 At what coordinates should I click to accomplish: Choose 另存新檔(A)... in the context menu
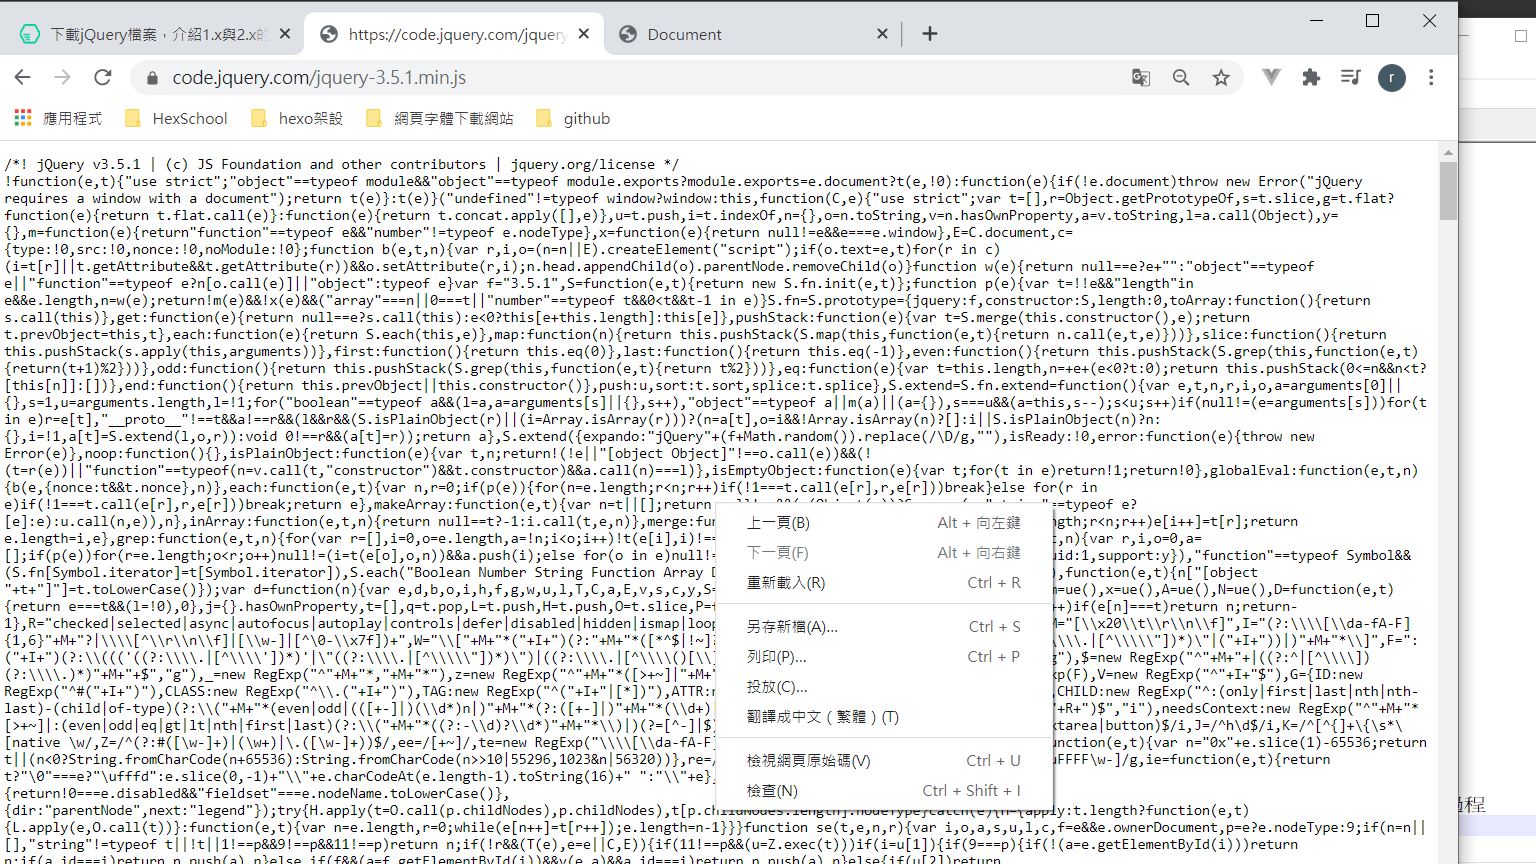pyautogui.click(x=884, y=626)
